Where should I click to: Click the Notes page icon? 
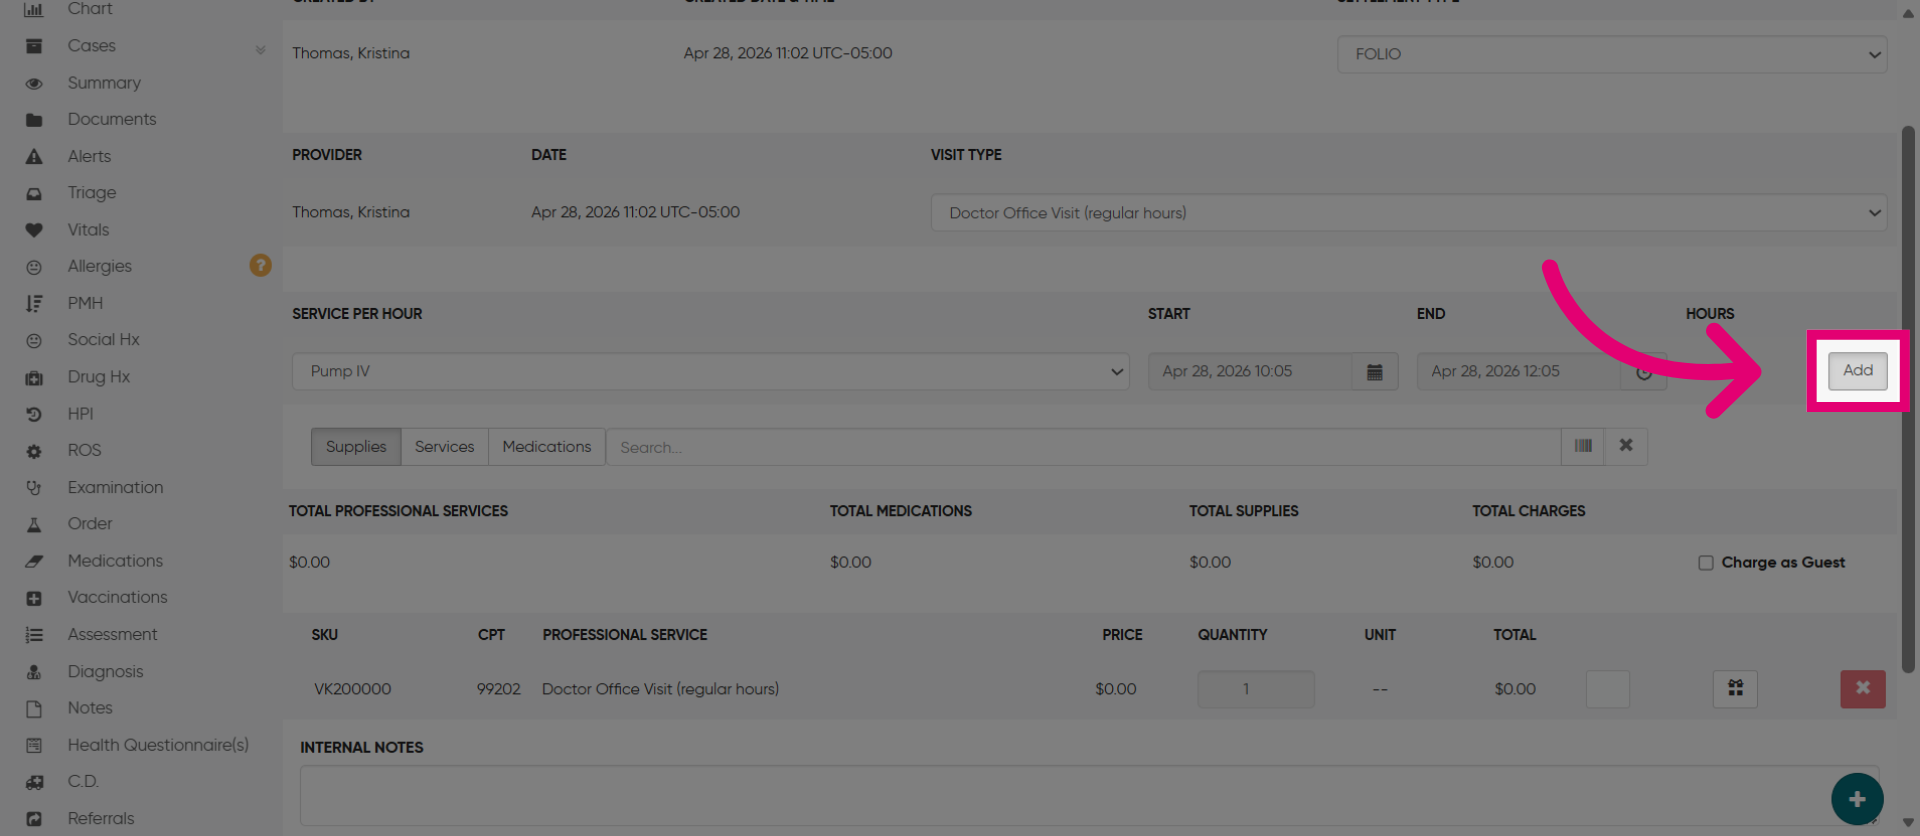pyautogui.click(x=33, y=708)
